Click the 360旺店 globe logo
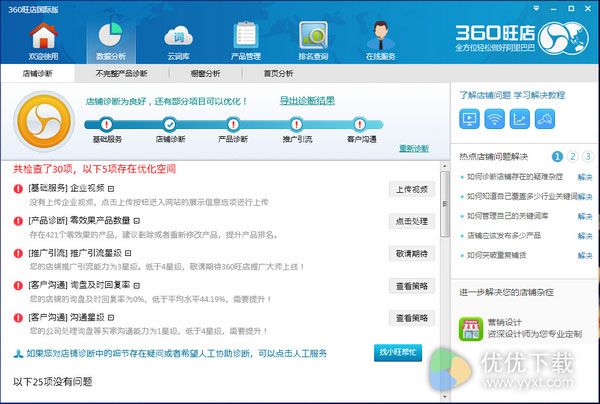Screen dimensions: 600x404 (x=563, y=37)
